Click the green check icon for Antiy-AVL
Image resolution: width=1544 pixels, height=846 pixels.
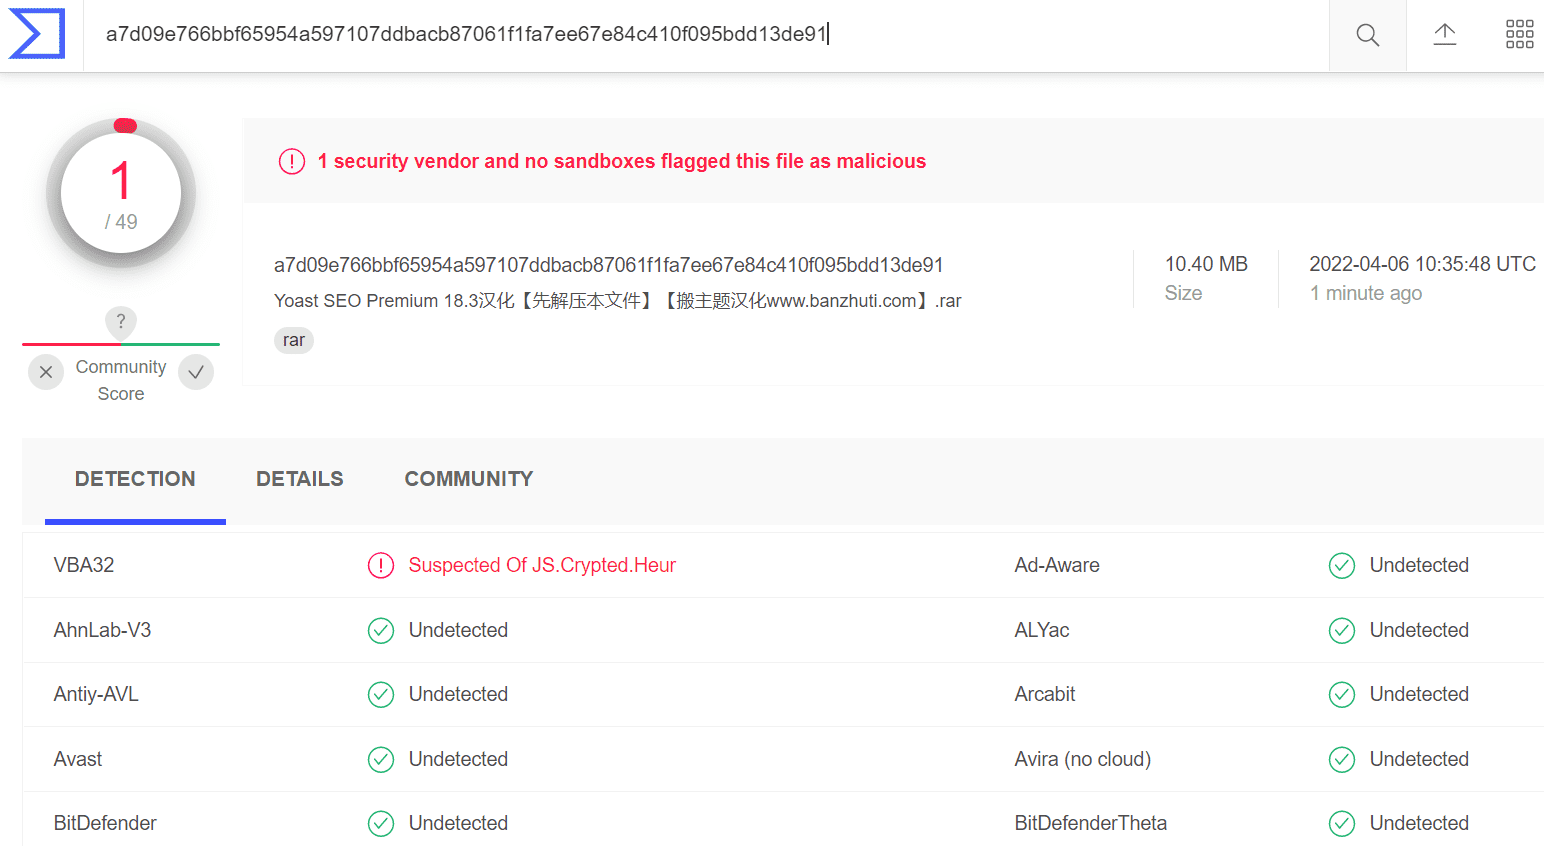click(381, 695)
